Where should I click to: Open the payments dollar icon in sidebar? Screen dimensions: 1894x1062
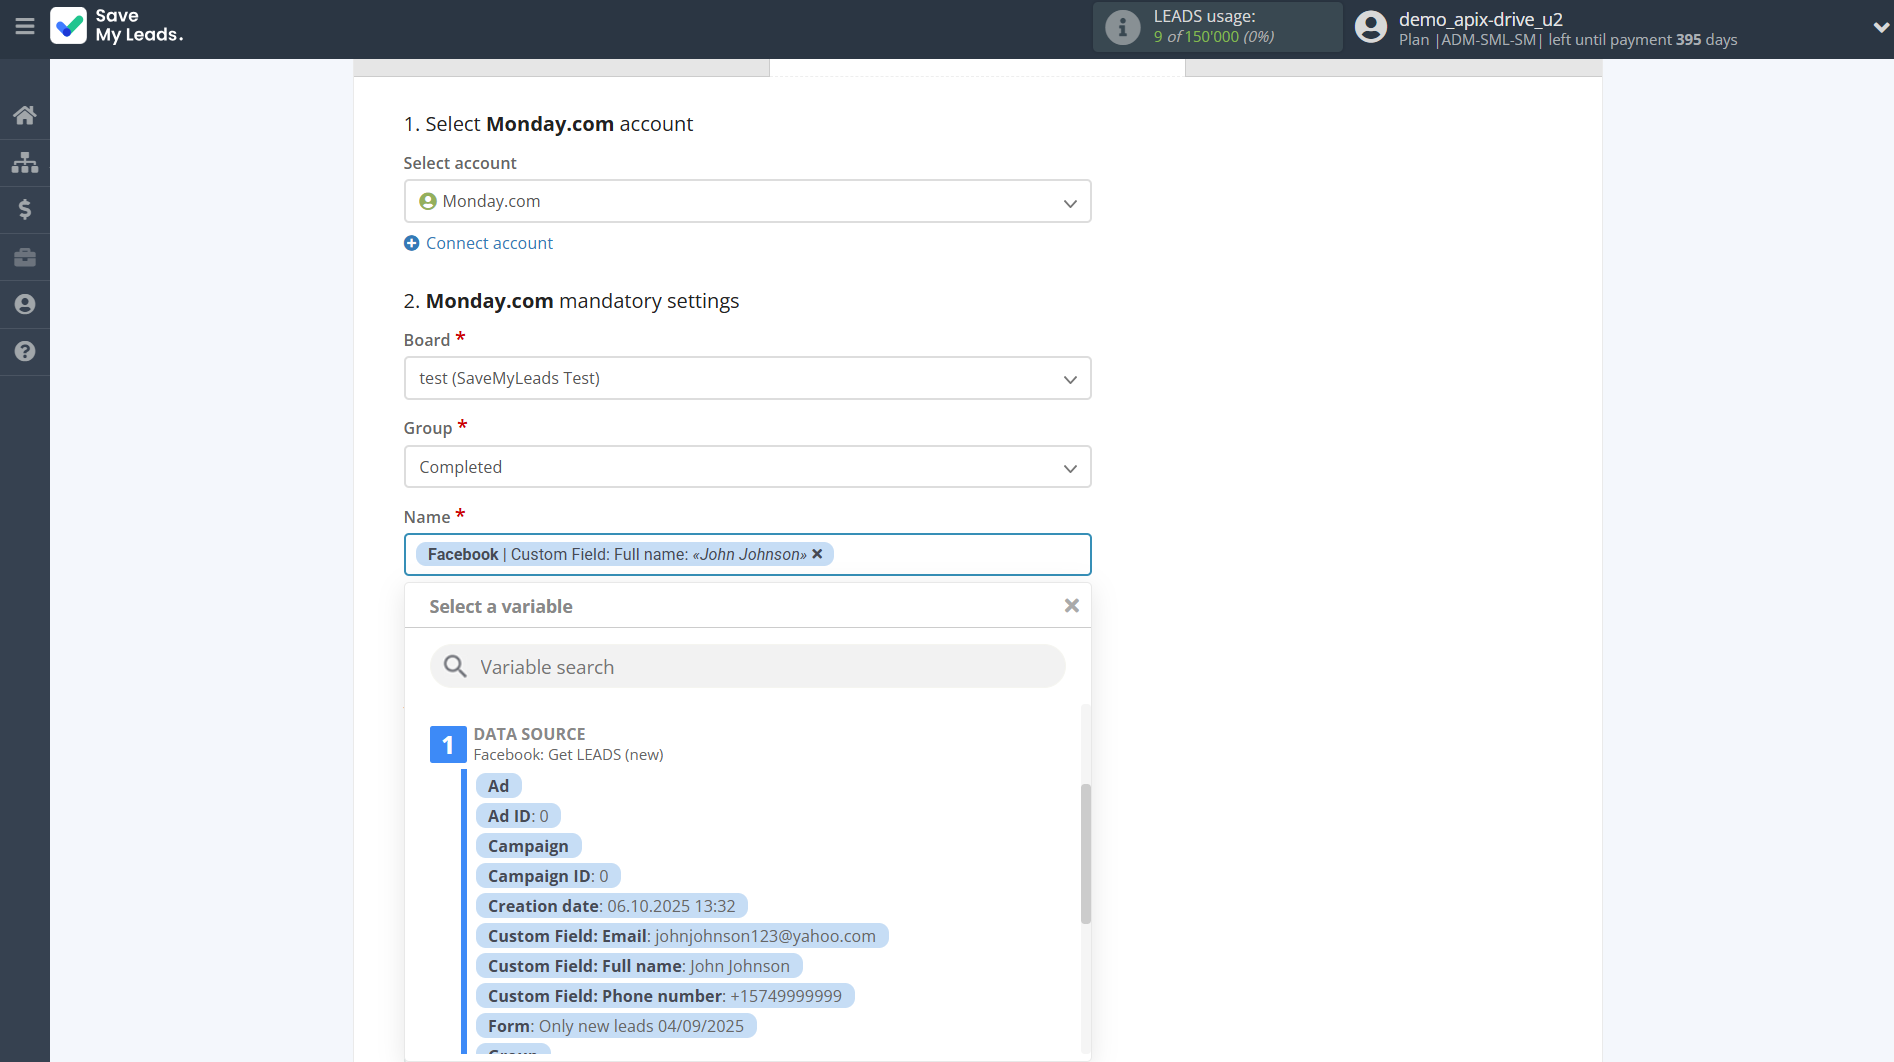pos(25,209)
